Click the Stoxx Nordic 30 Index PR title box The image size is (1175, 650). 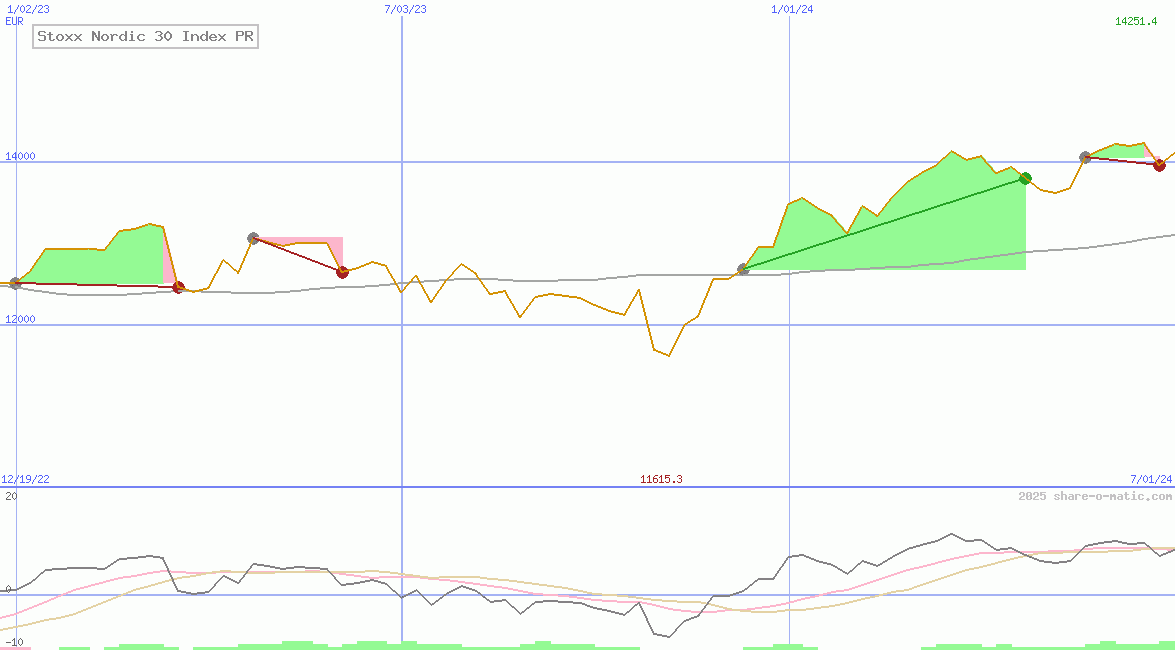click(x=144, y=36)
